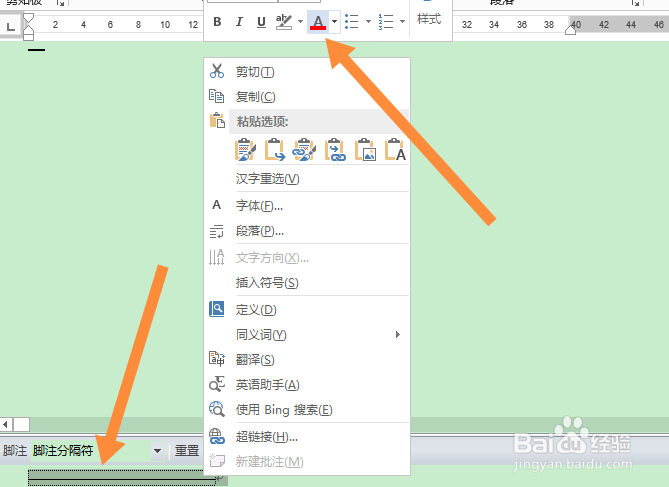
Task: Open the 样式 styles button
Action: [x=429, y=19]
